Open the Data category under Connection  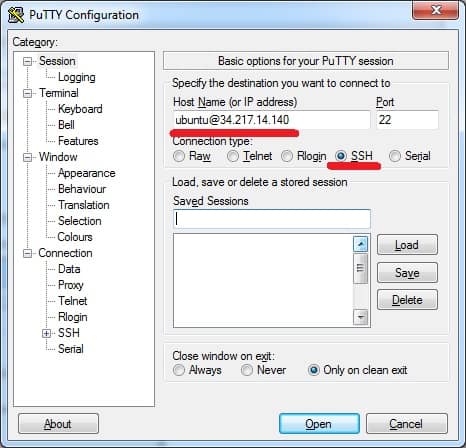point(69,269)
